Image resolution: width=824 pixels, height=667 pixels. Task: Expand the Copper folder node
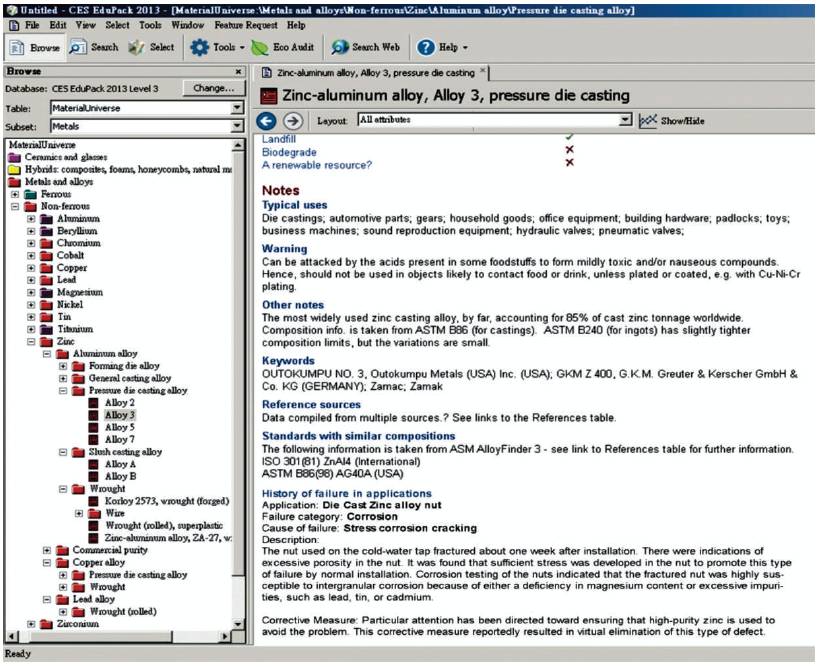coord(31,268)
